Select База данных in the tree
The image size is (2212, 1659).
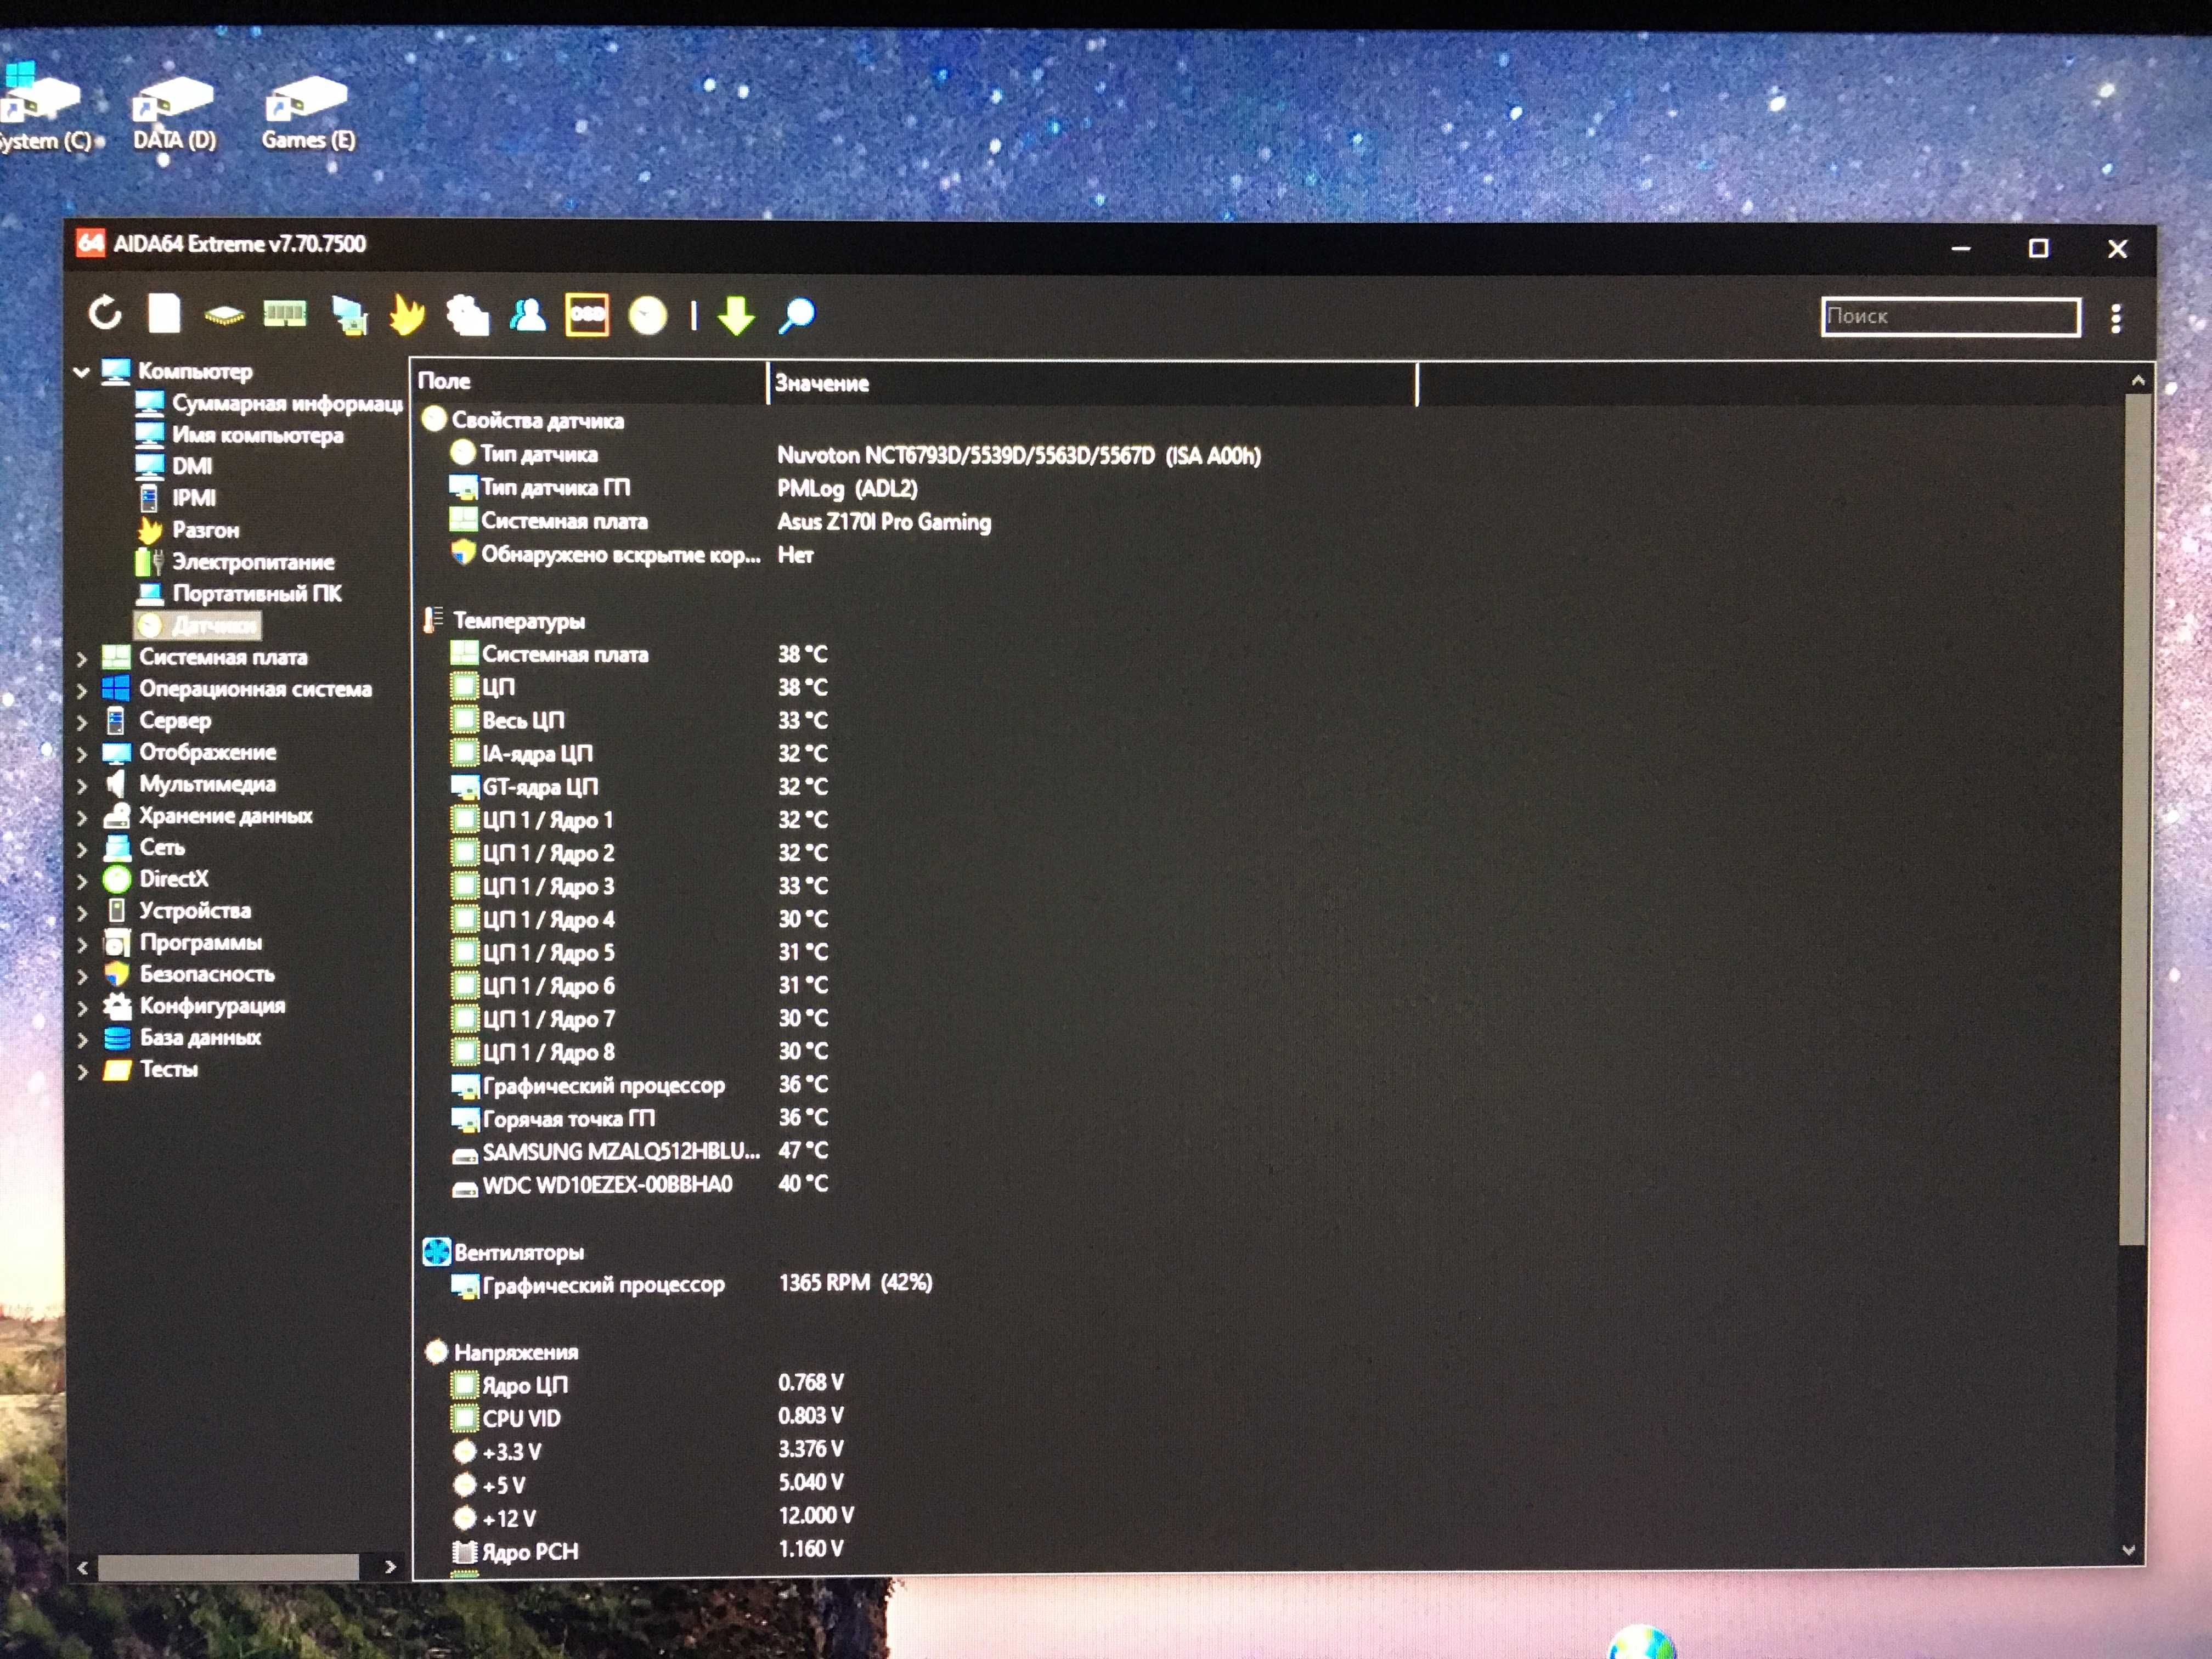(x=200, y=1038)
